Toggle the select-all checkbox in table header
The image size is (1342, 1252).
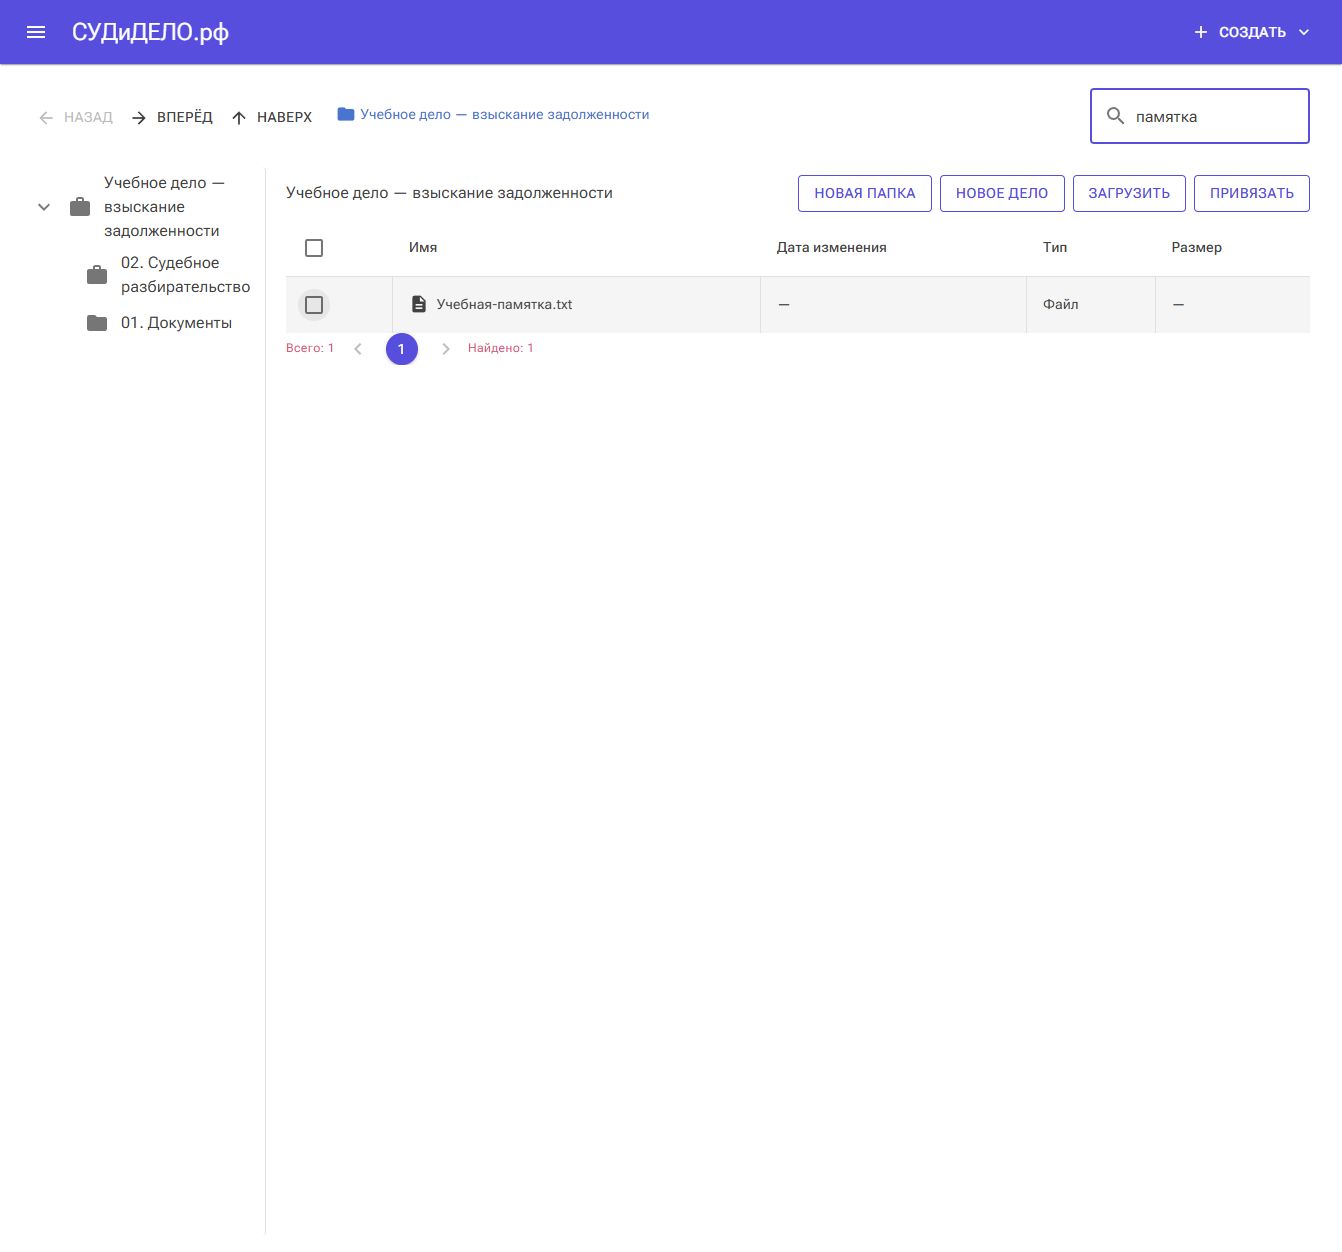tap(314, 248)
